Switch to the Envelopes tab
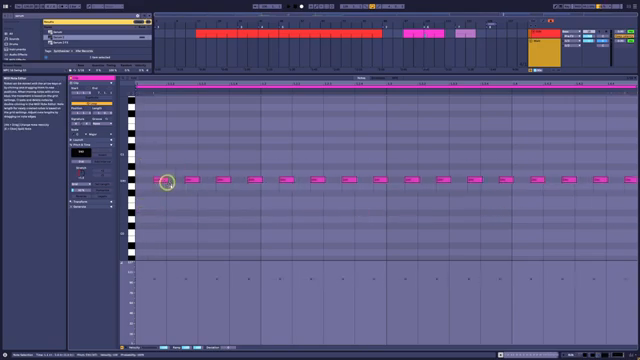Image resolution: width=640 pixels, height=360 pixels. [378, 78]
